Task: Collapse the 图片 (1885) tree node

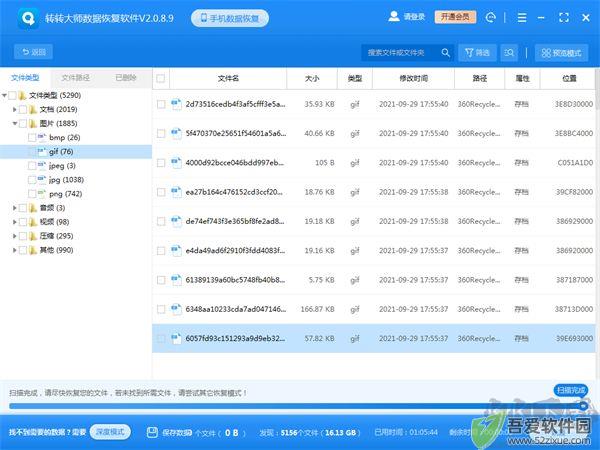Action: (15, 123)
